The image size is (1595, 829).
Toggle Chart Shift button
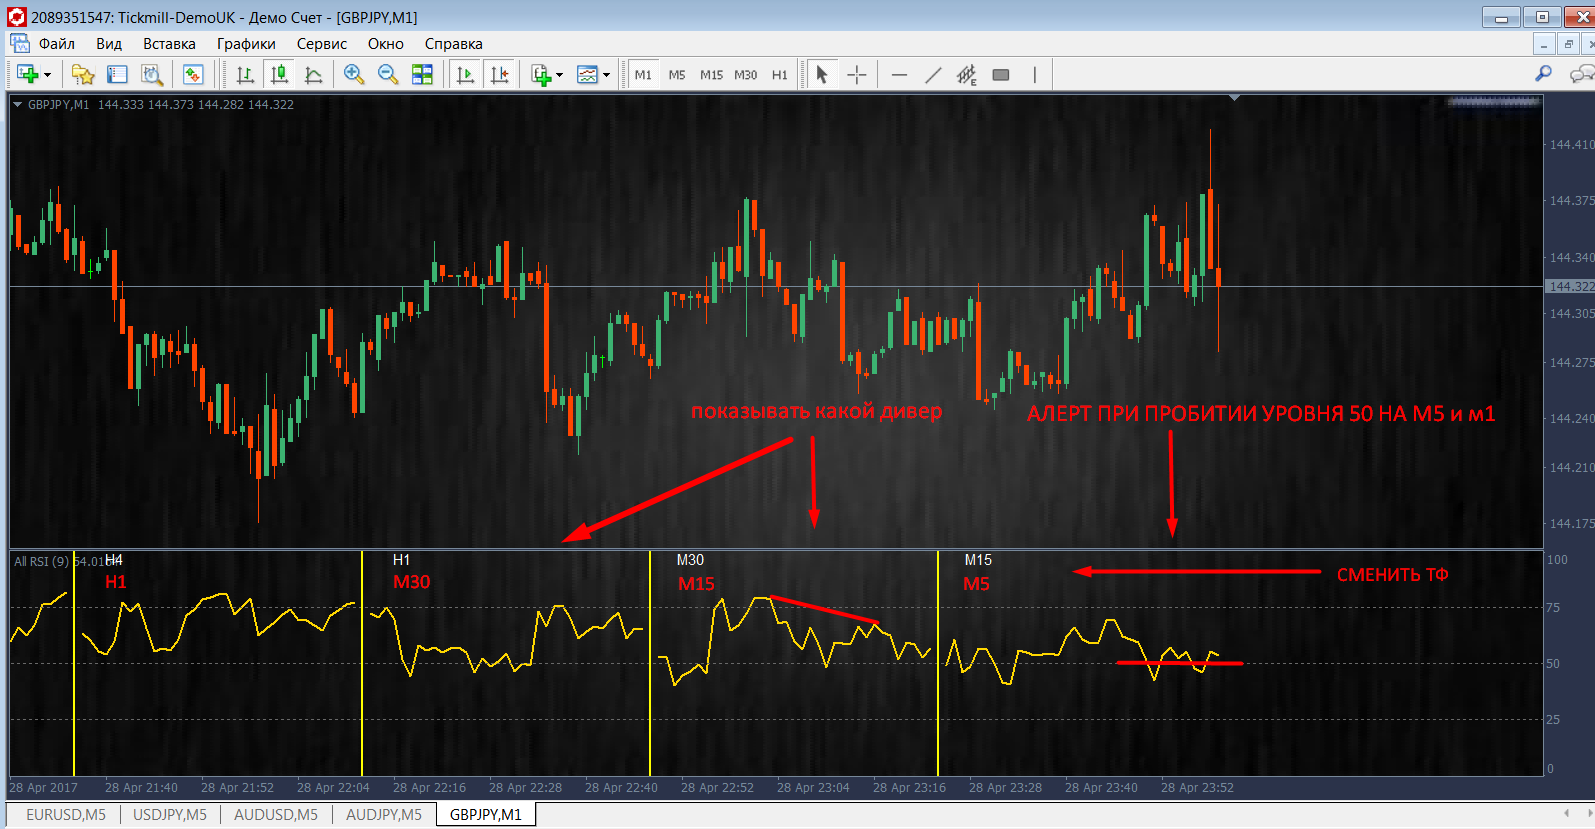[499, 75]
